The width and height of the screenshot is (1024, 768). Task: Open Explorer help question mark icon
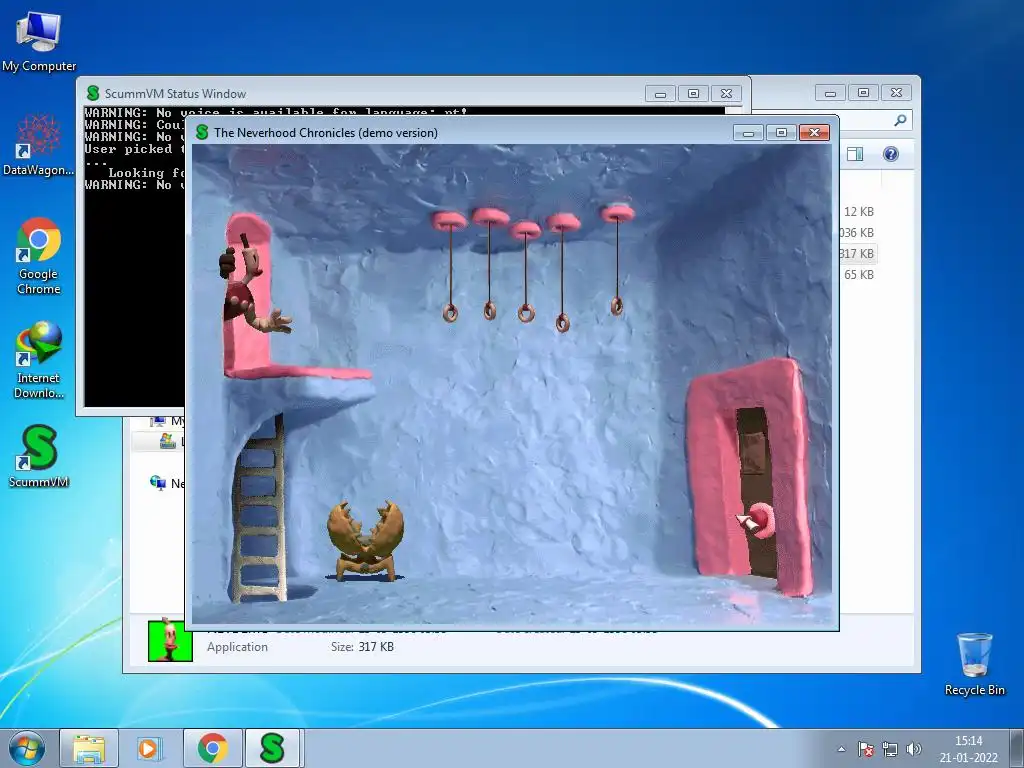tap(891, 154)
